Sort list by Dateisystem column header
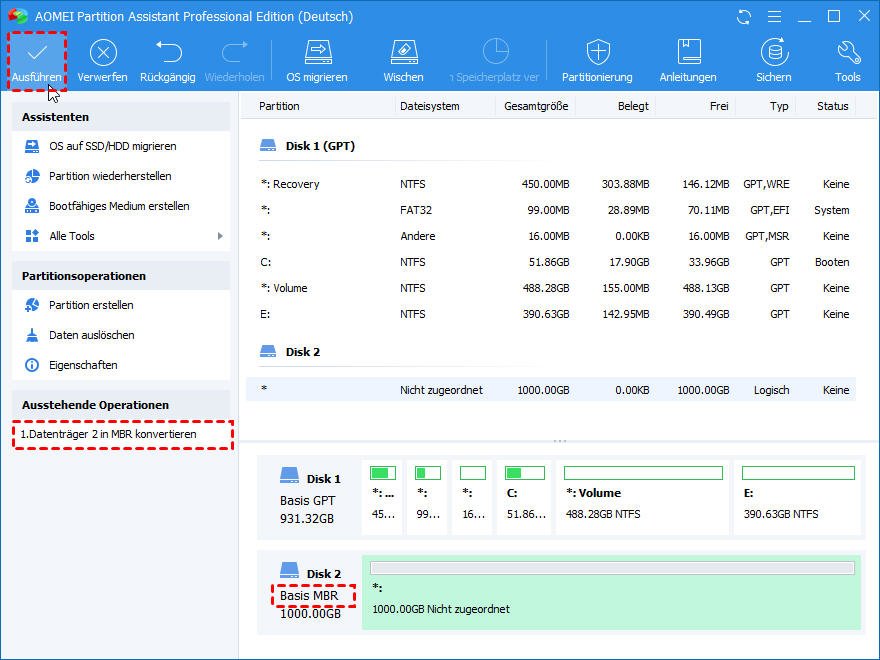 pyautogui.click(x=429, y=106)
